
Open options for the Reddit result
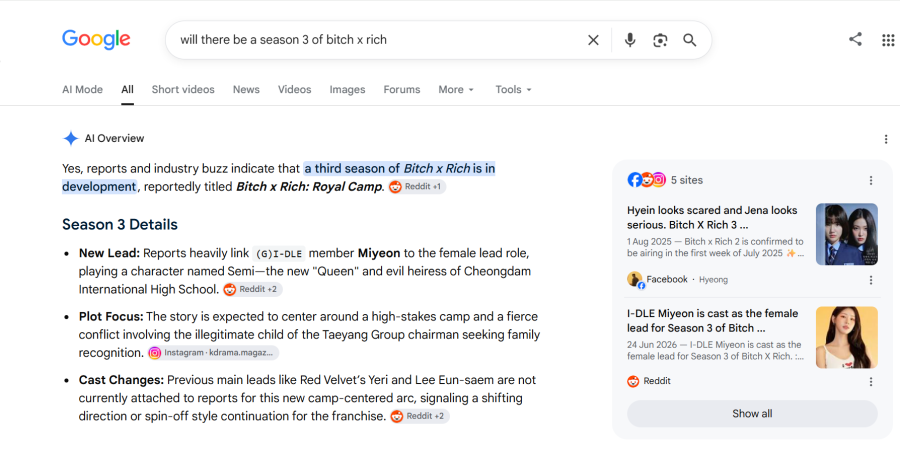(871, 382)
